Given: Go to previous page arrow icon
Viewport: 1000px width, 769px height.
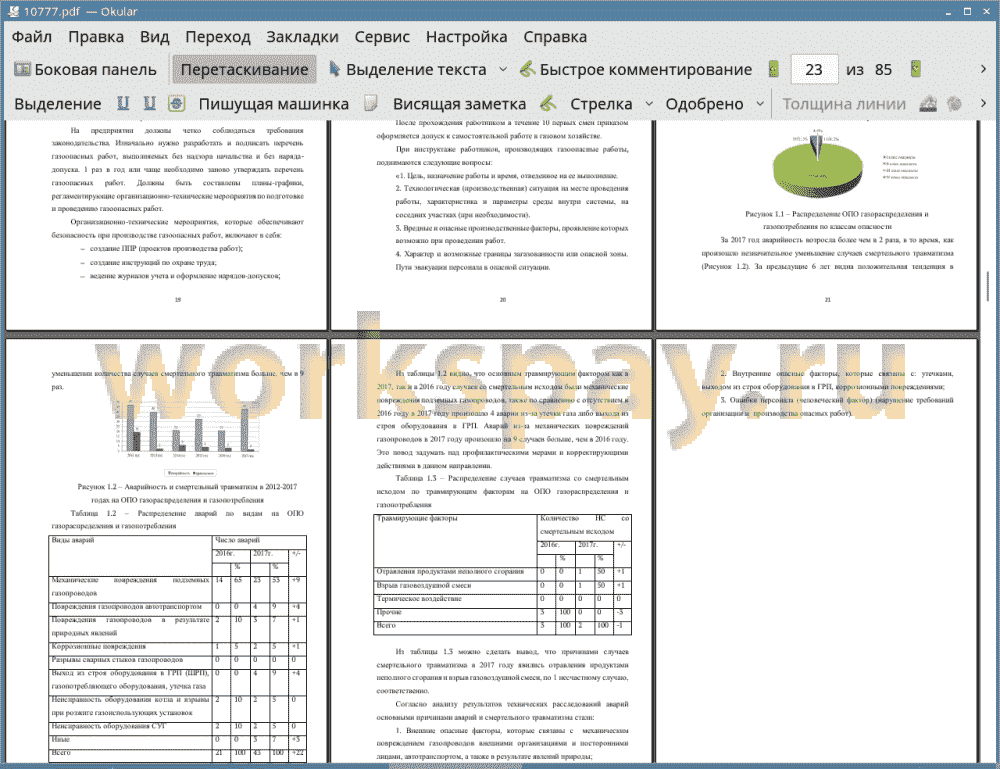Looking at the screenshot, I should 774,69.
